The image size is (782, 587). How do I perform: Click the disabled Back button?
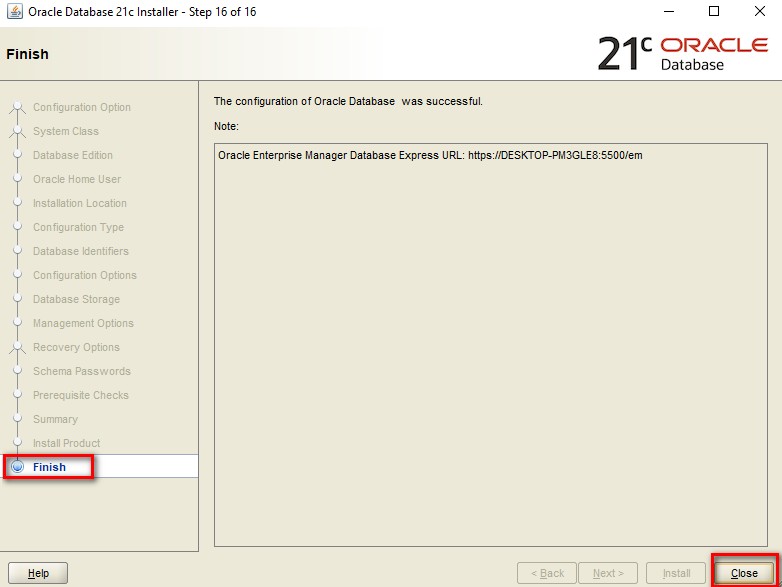click(547, 573)
